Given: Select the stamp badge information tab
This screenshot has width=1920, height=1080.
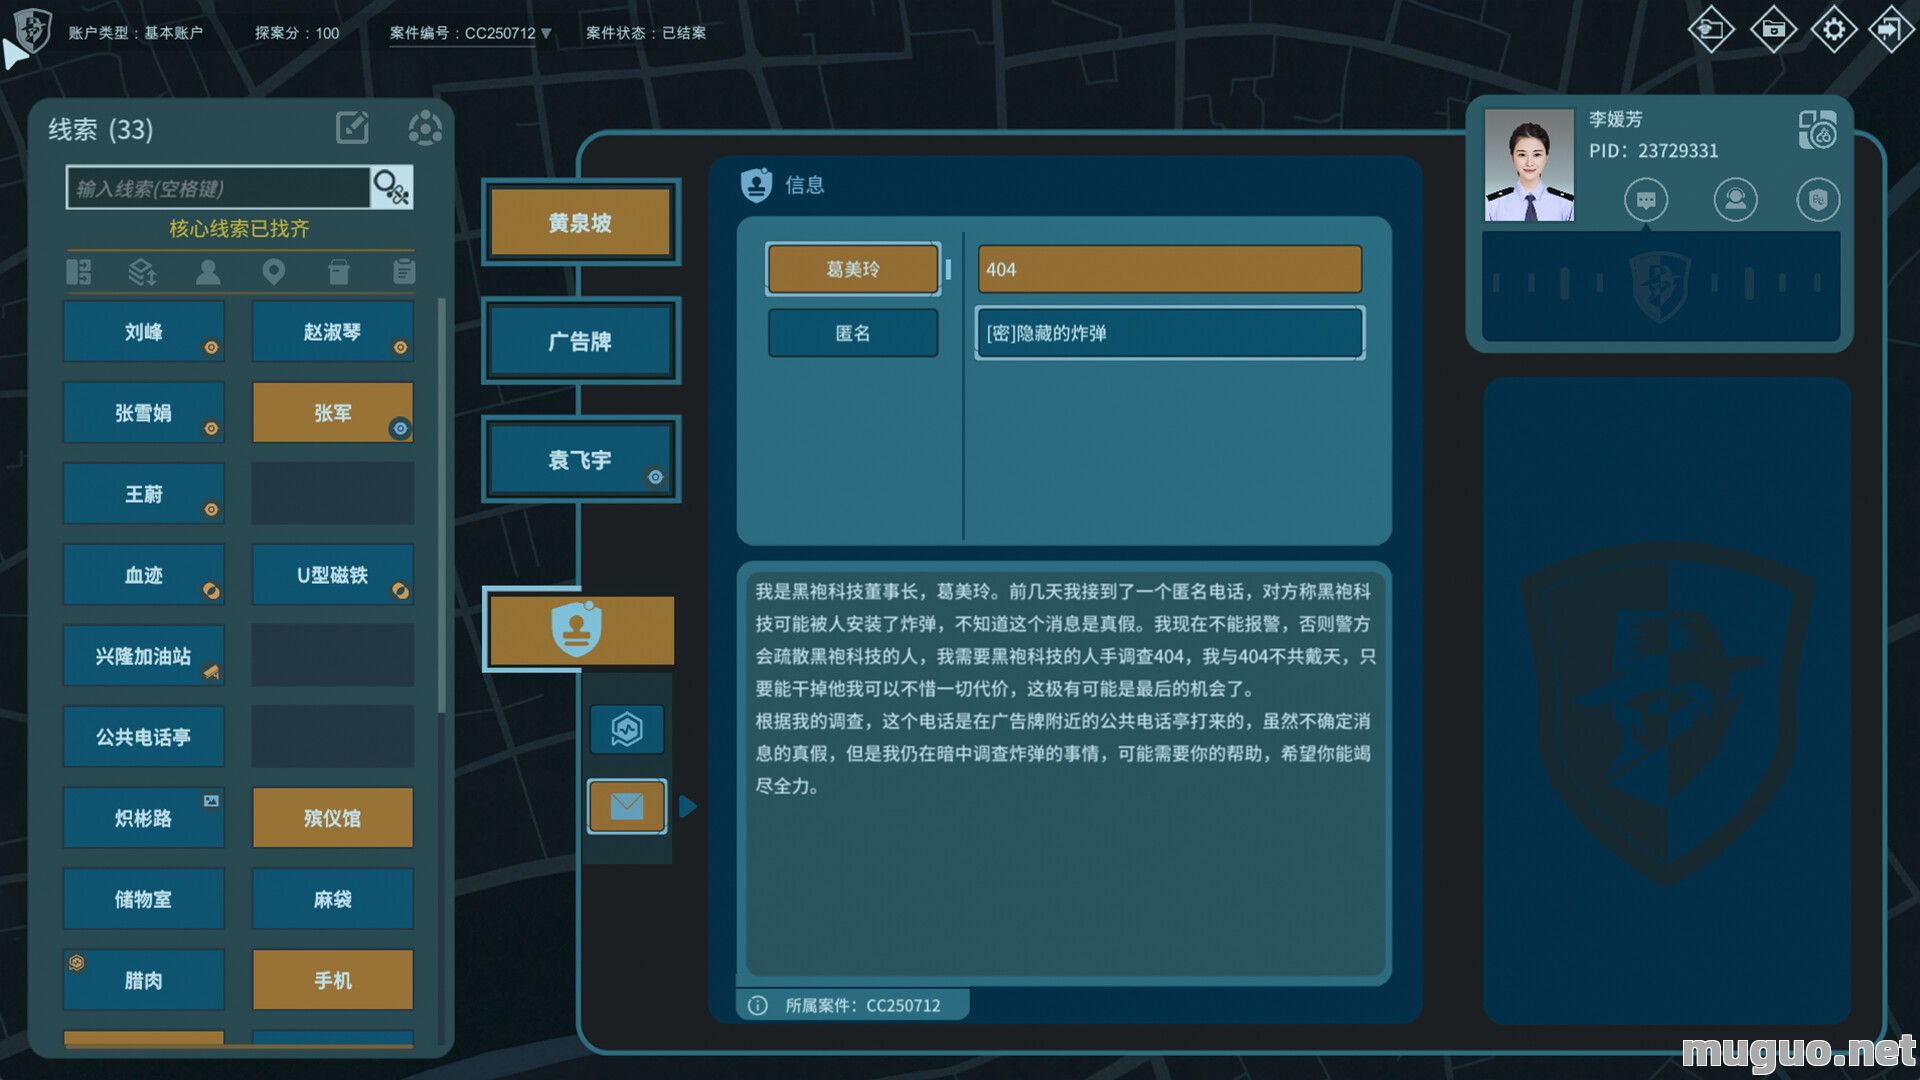Looking at the screenshot, I should [x=580, y=630].
